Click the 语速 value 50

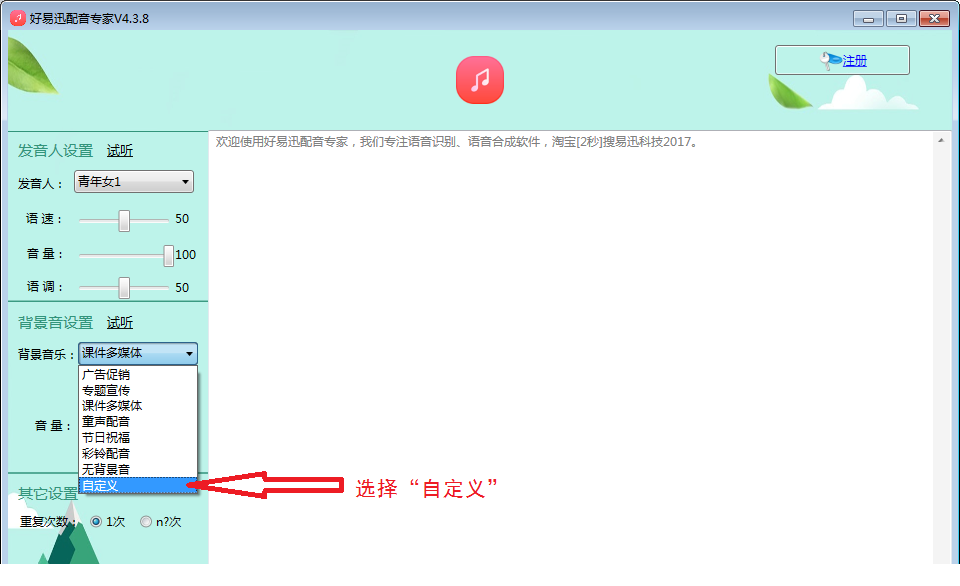tap(182, 219)
